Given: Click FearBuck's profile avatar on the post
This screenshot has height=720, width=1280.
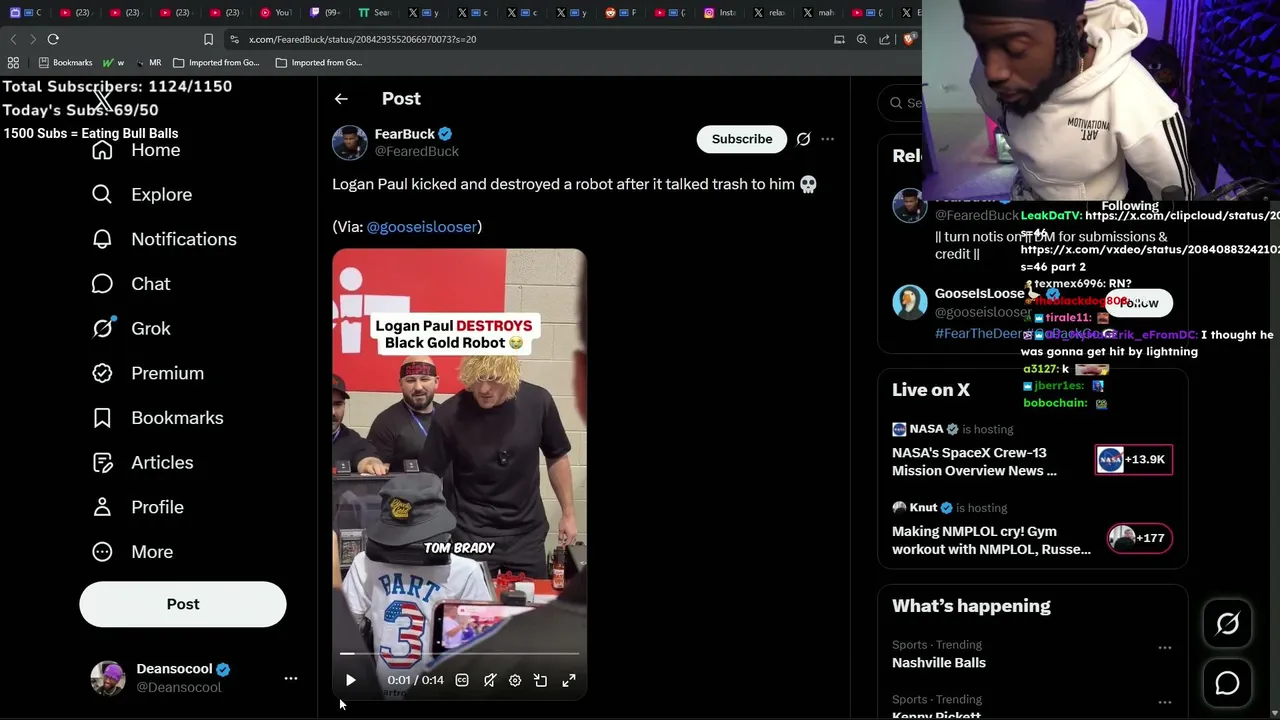Looking at the screenshot, I should click(350, 142).
